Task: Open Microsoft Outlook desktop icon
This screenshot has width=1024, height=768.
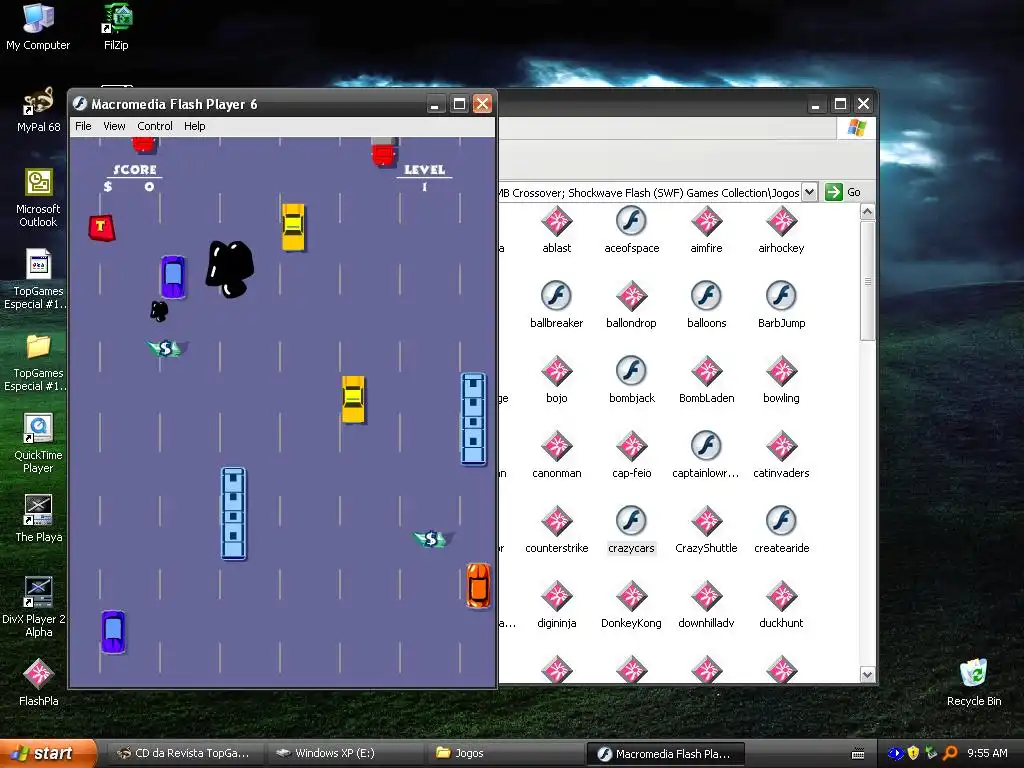Action: click(38, 198)
